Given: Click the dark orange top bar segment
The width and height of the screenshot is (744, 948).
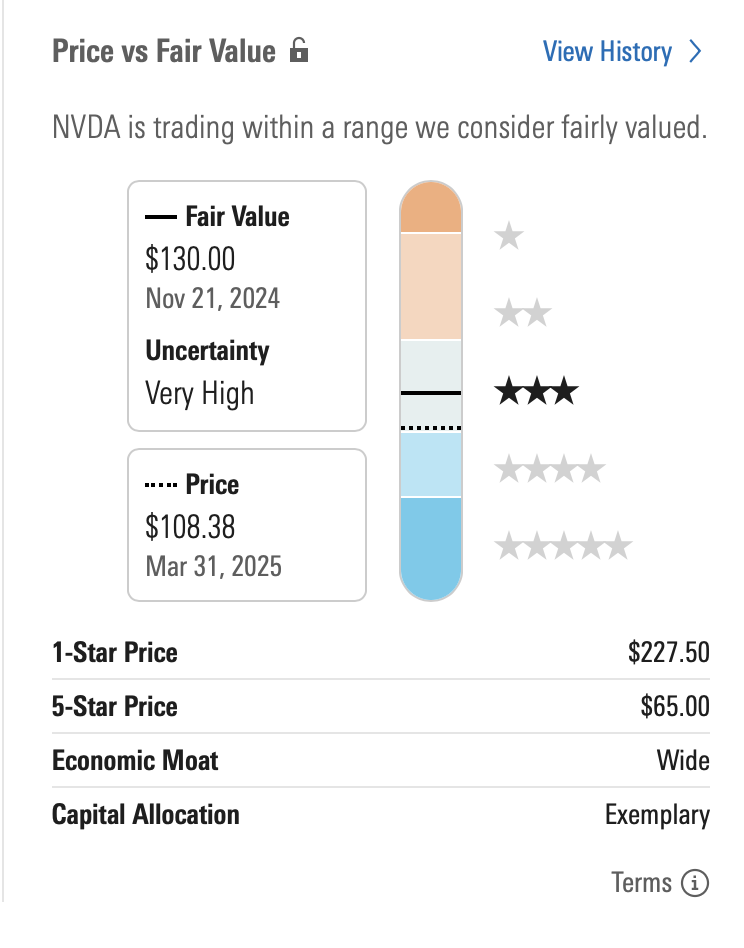Looking at the screenshot, I should click(431, 209).
